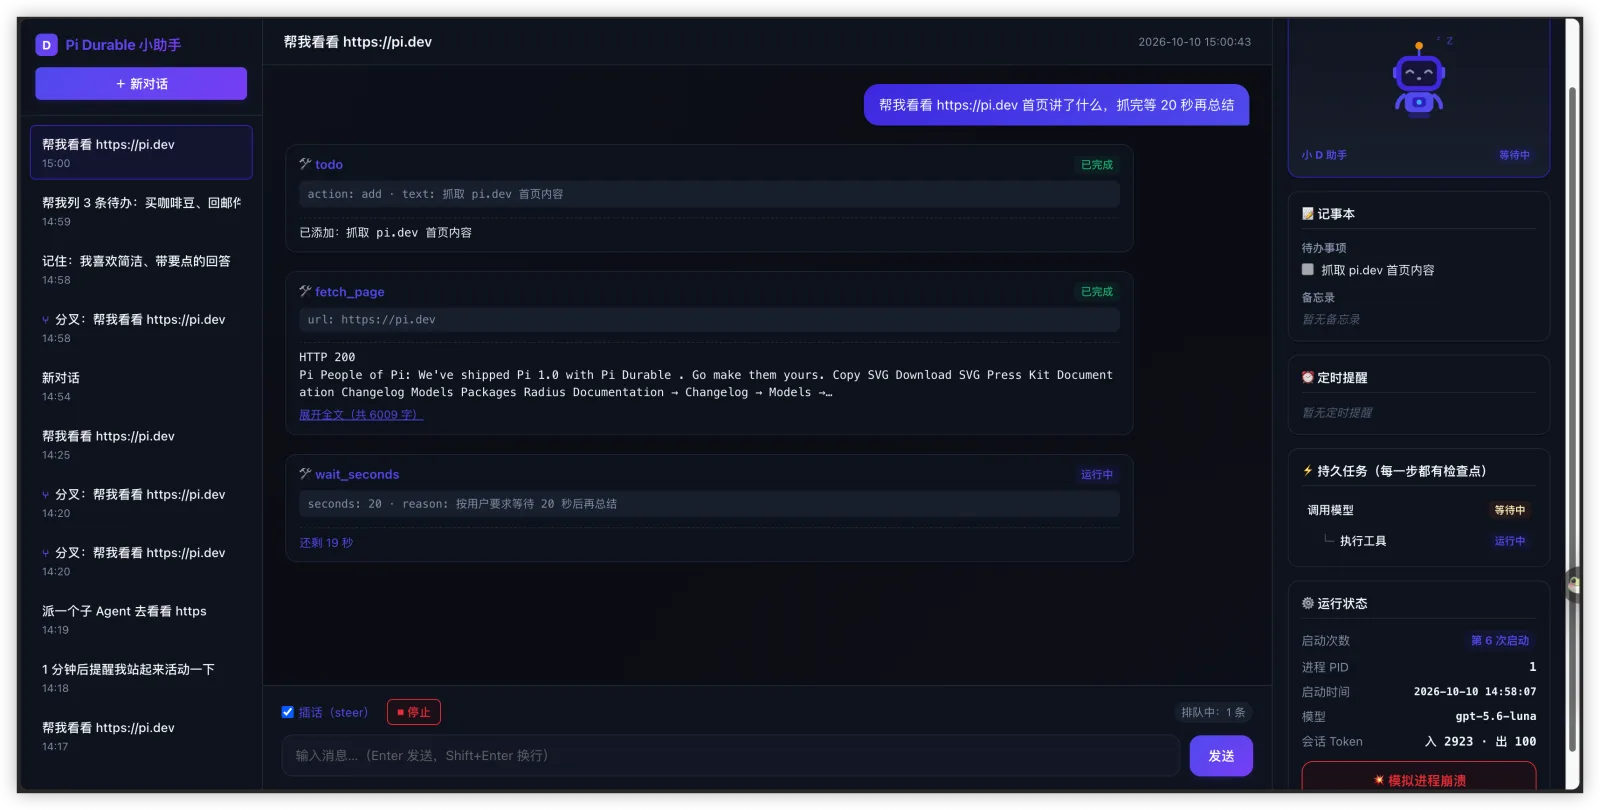Start a new chat with 新对话
The image size is (1600, 810).
click(x=141, y=84)
